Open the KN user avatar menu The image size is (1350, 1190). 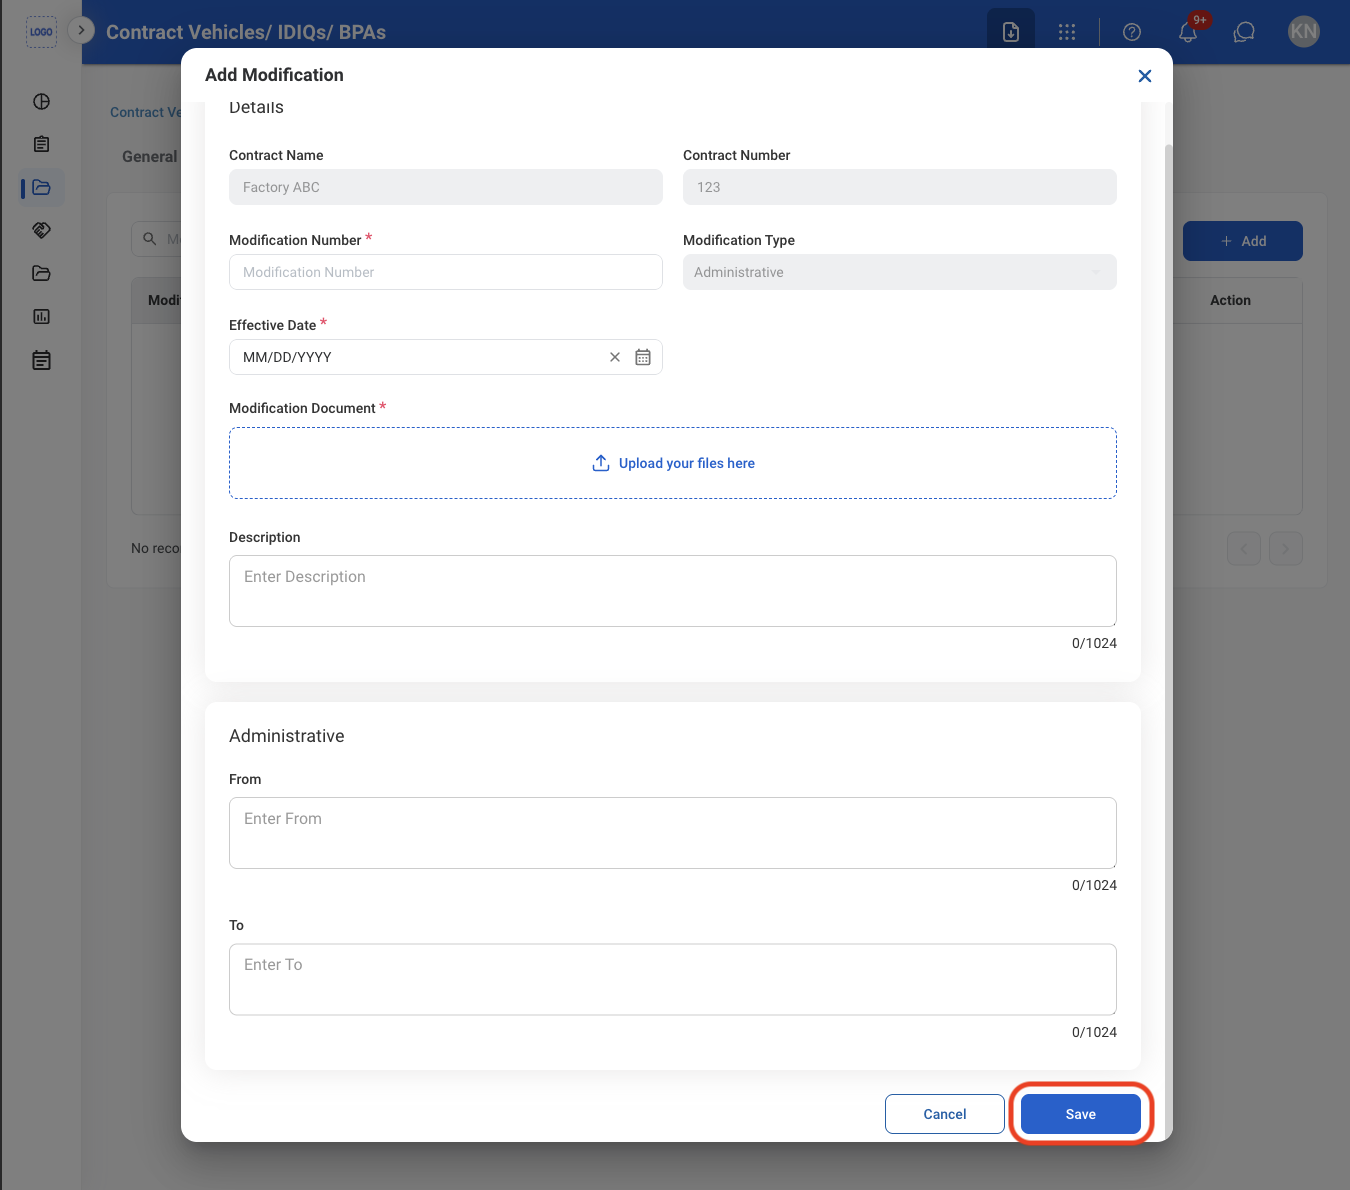(1304, 31)
